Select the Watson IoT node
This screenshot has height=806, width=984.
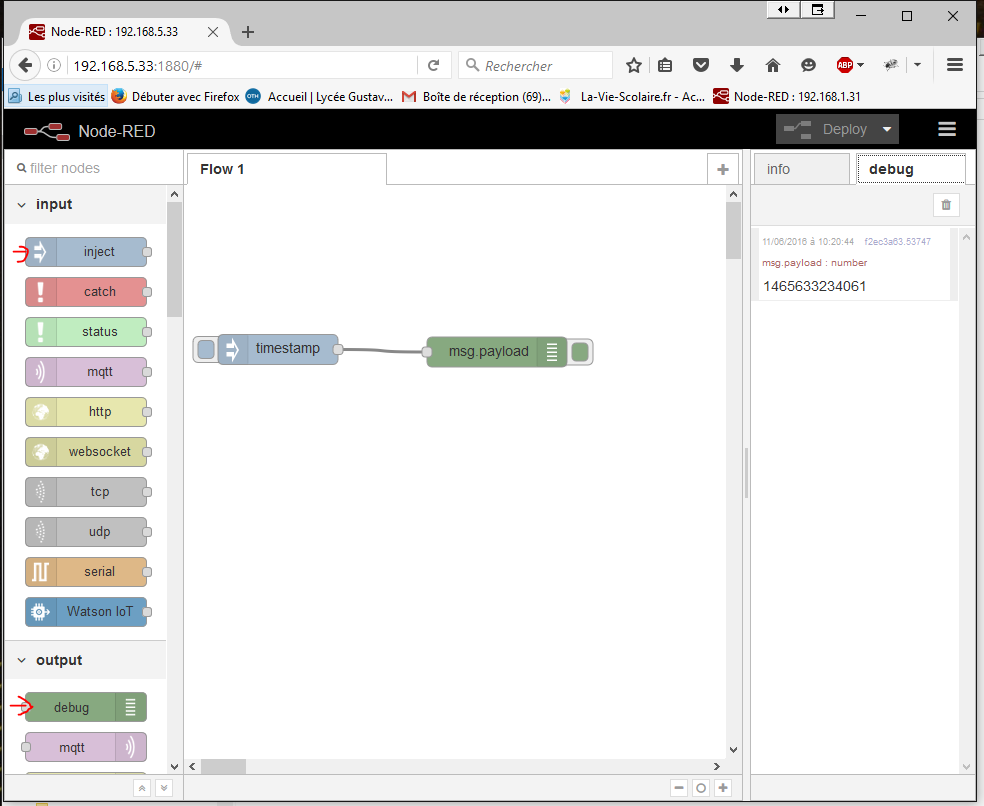(x=86, y=611)
